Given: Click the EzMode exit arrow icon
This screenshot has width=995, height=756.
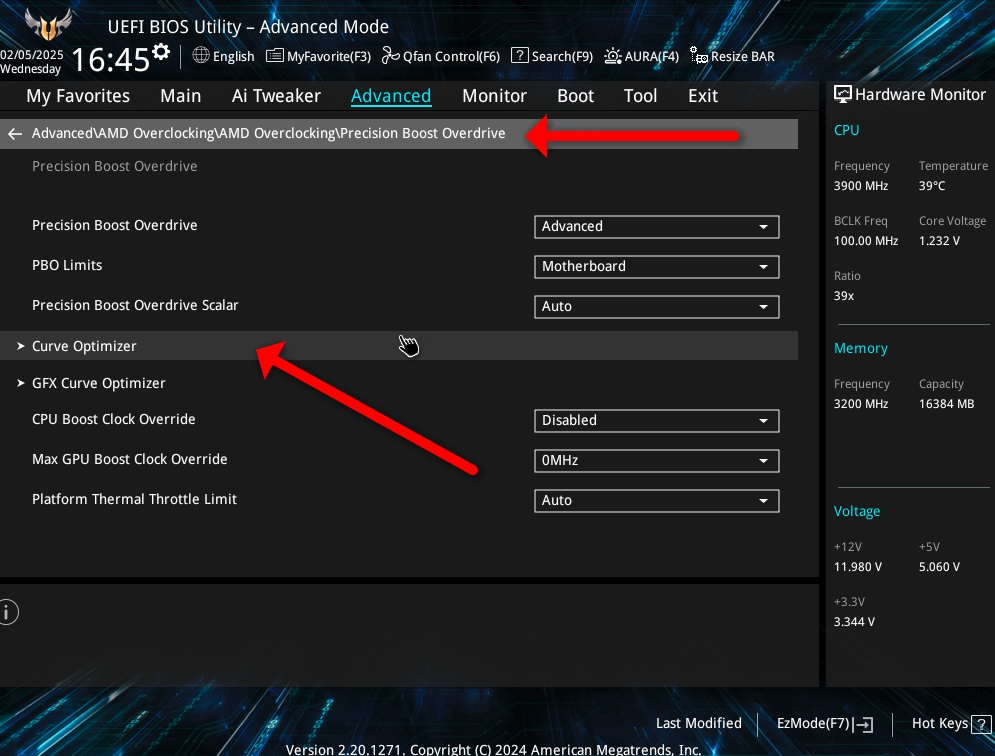Looking at the screenshot, I should pyautogui.click(x=863, y=724).
